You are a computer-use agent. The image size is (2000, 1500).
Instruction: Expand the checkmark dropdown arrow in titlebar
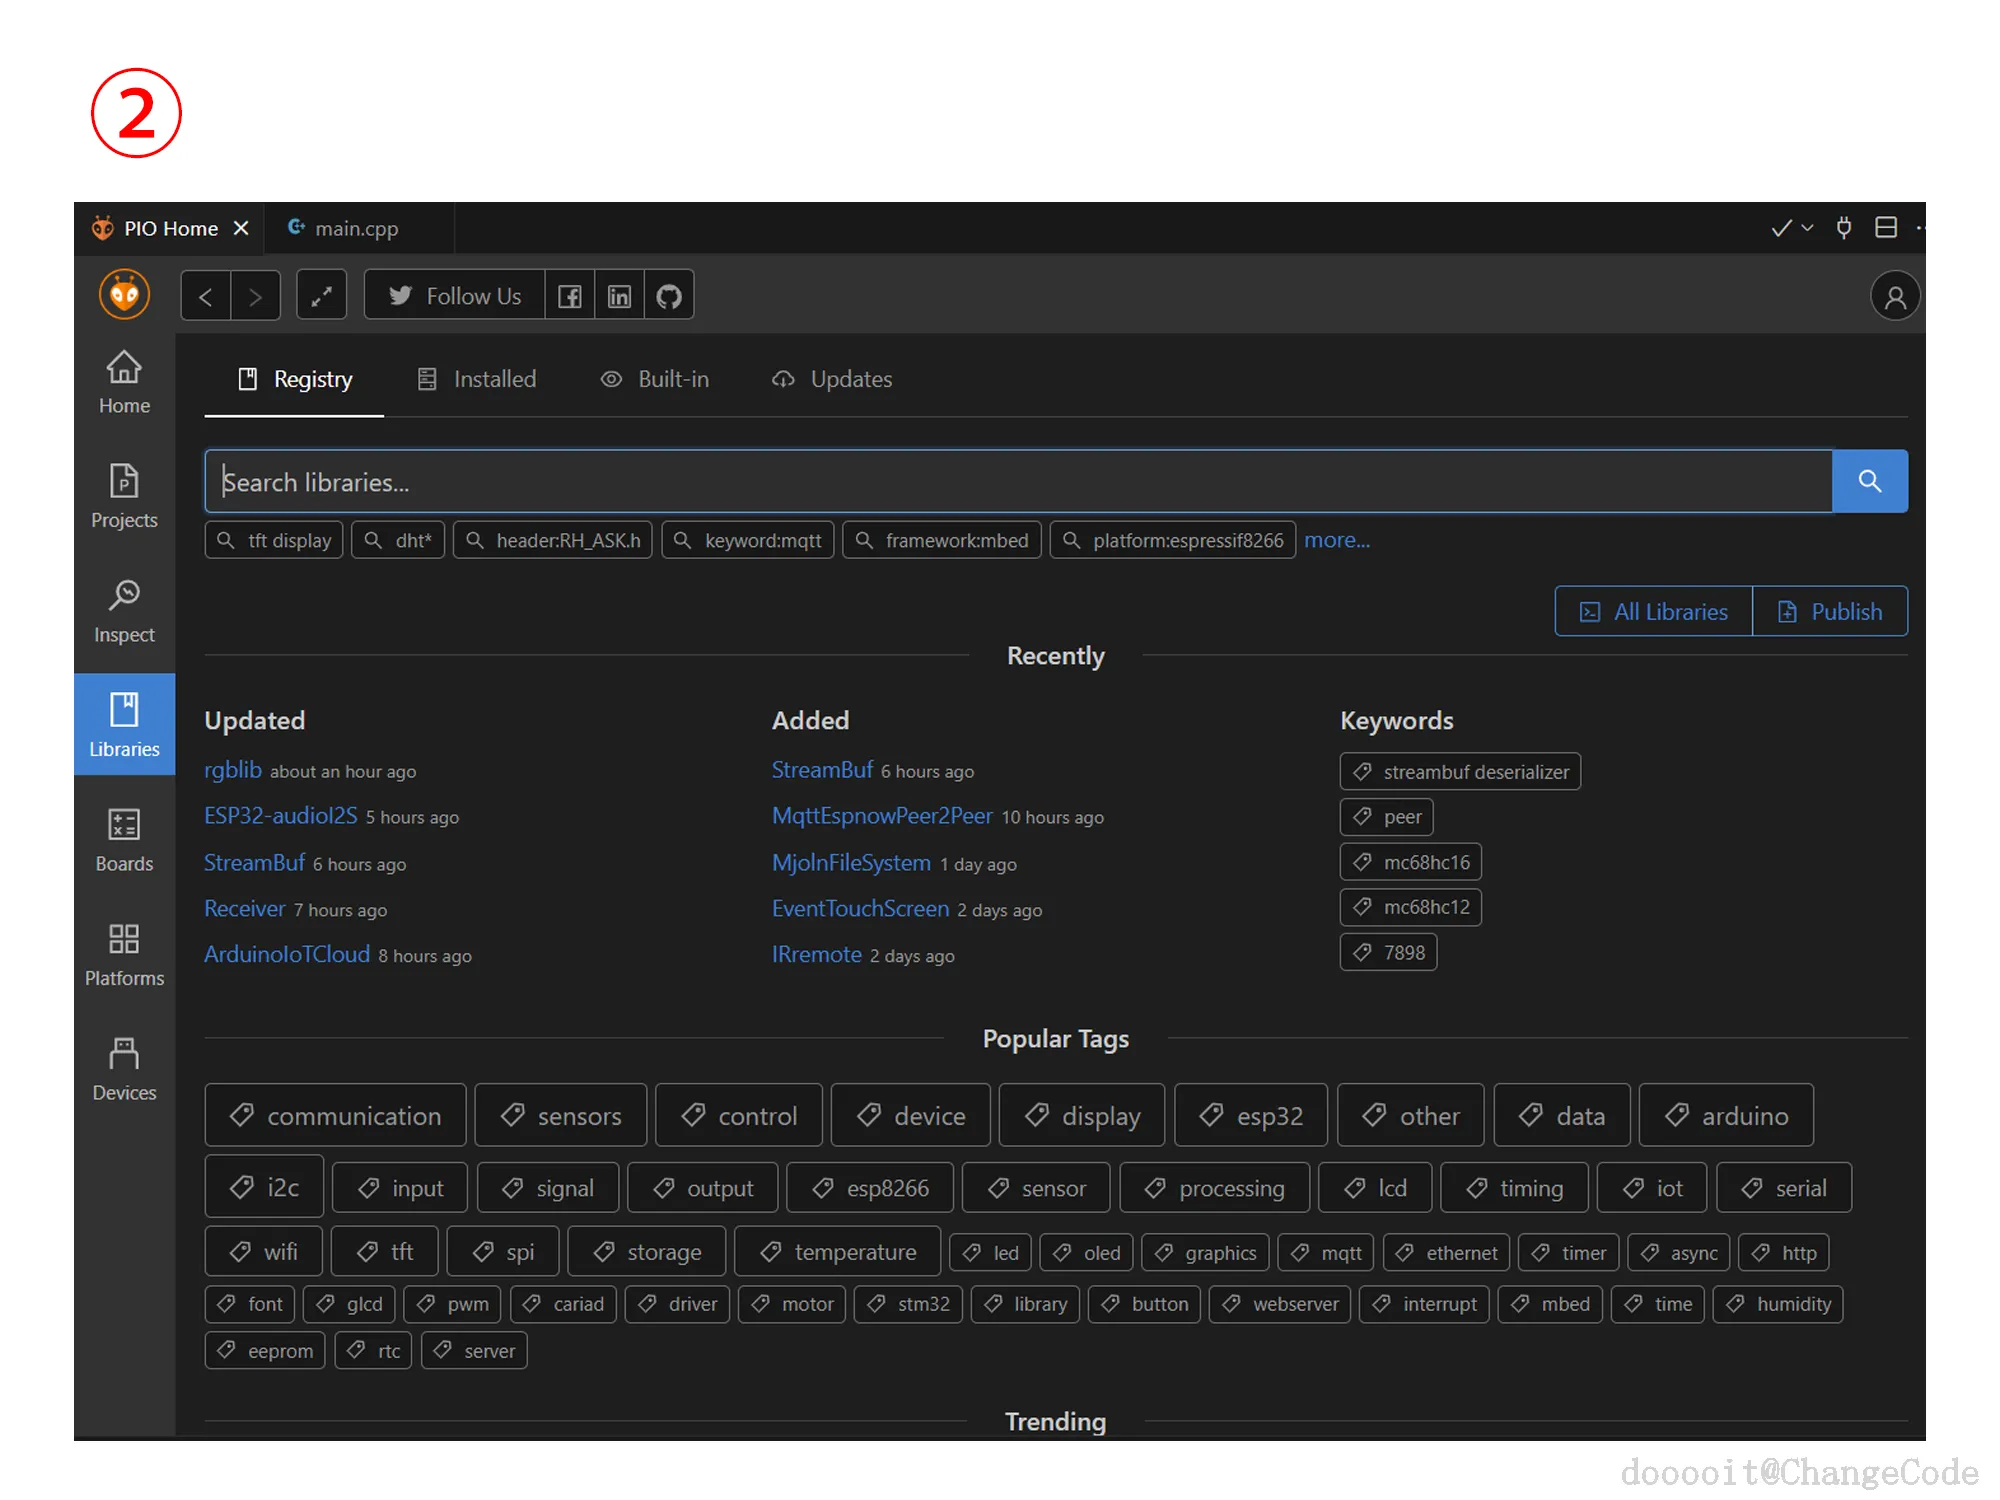click(x=1807, y=228)
